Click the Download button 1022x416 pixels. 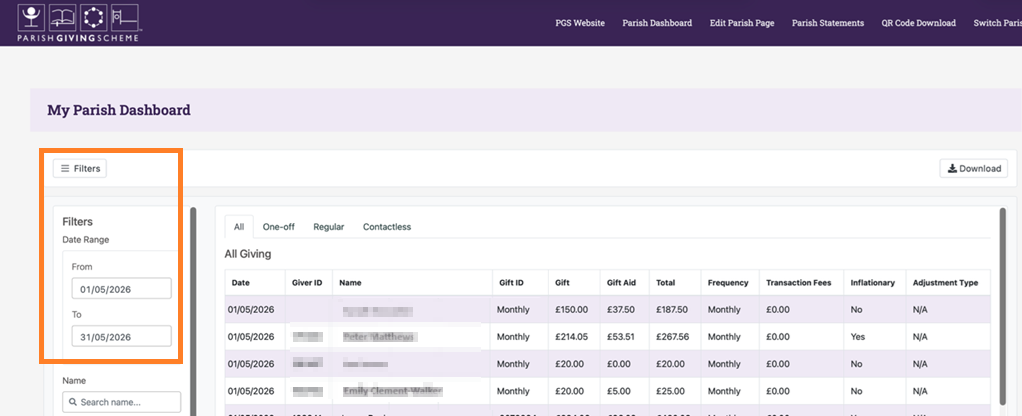tap(974, 168)
